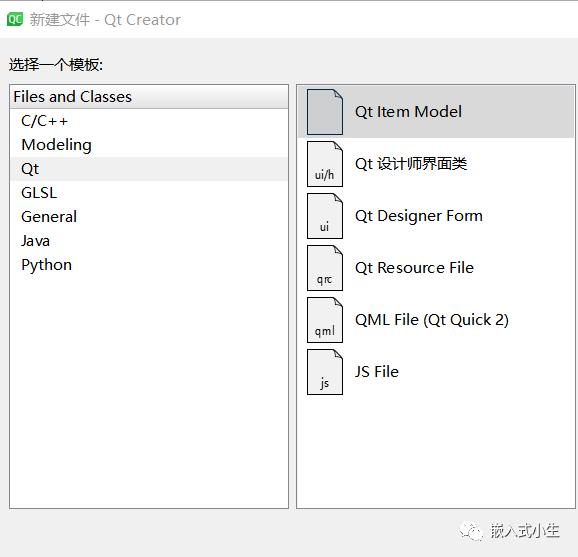
Task: Click the ui/h designer class icon
Action: (325, 164)
